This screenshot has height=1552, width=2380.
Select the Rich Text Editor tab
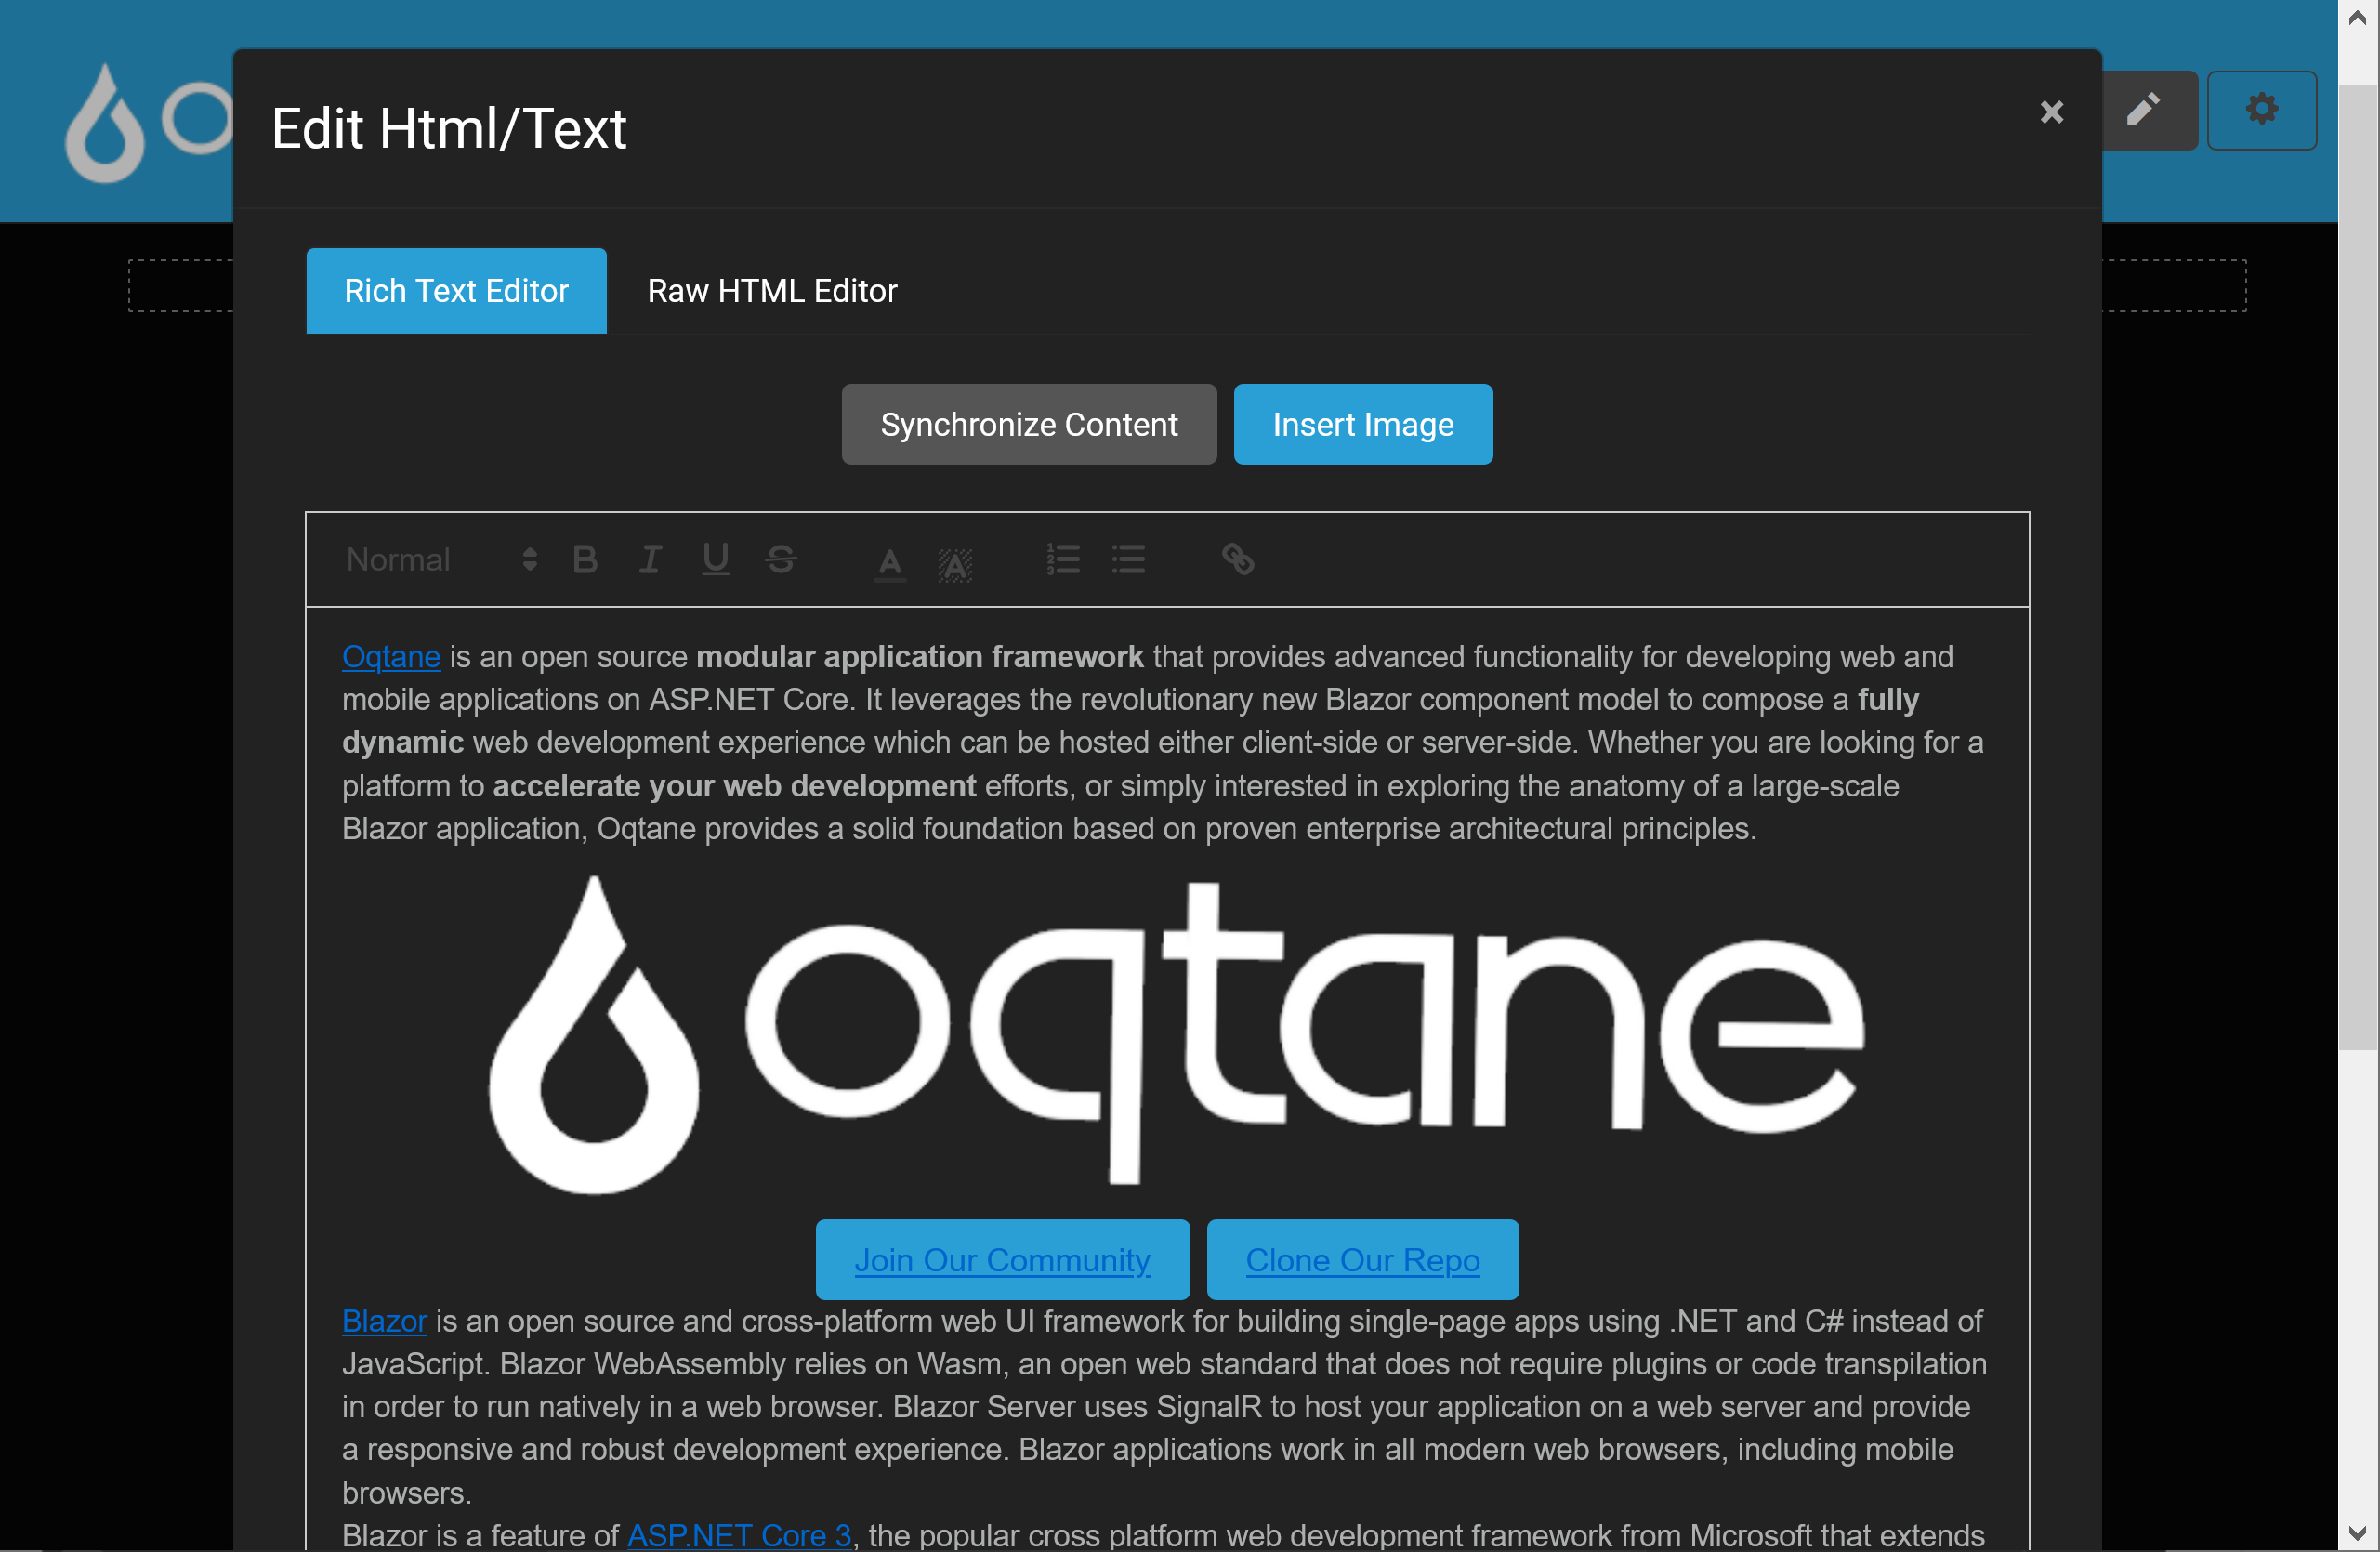click(456, 291)
